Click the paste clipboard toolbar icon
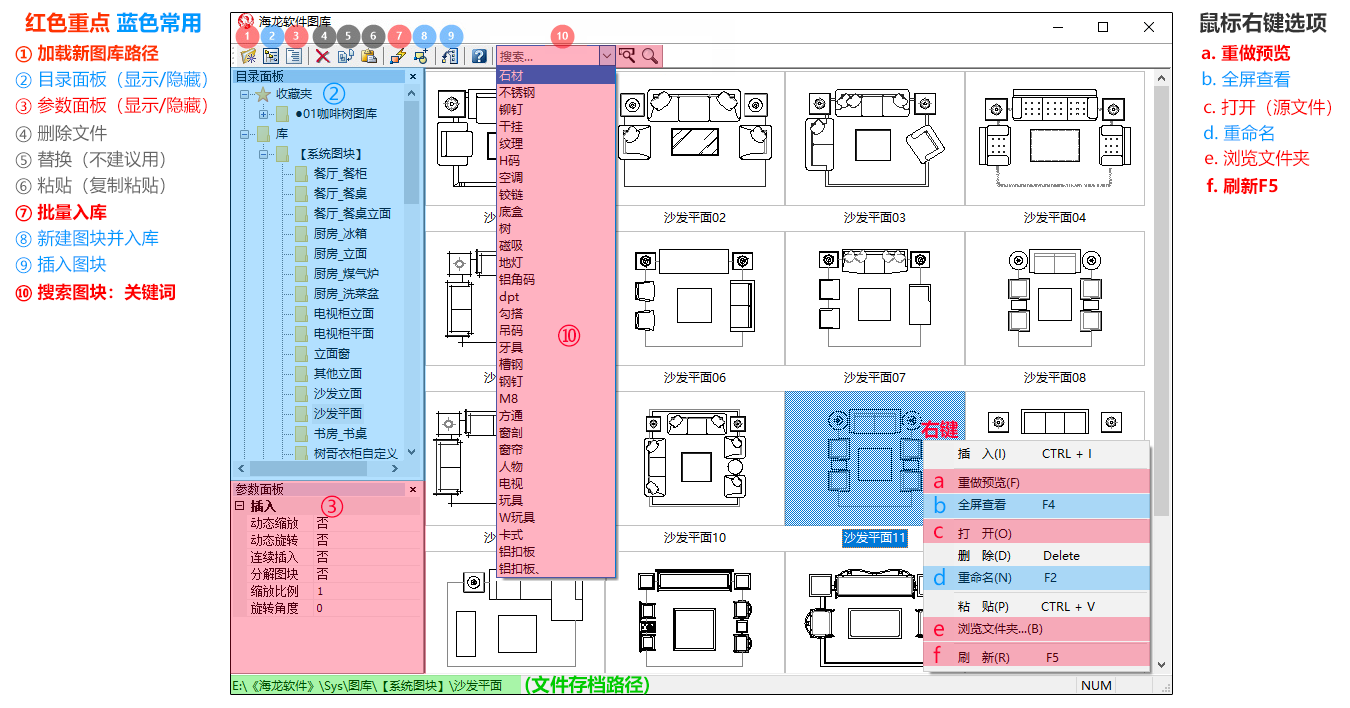Viewport: 1350px width, 708px height. [x=369, y=57]
